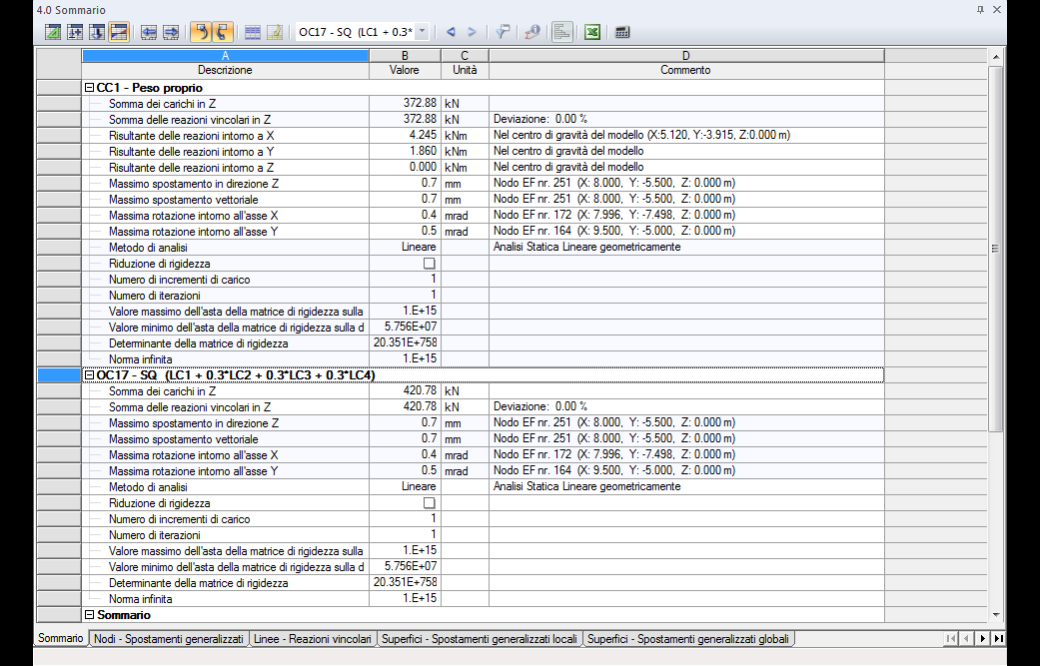Click Metodo di analisi row under CC1
This screenshot has width=1040, height=666.
click(x=483, y=247)
